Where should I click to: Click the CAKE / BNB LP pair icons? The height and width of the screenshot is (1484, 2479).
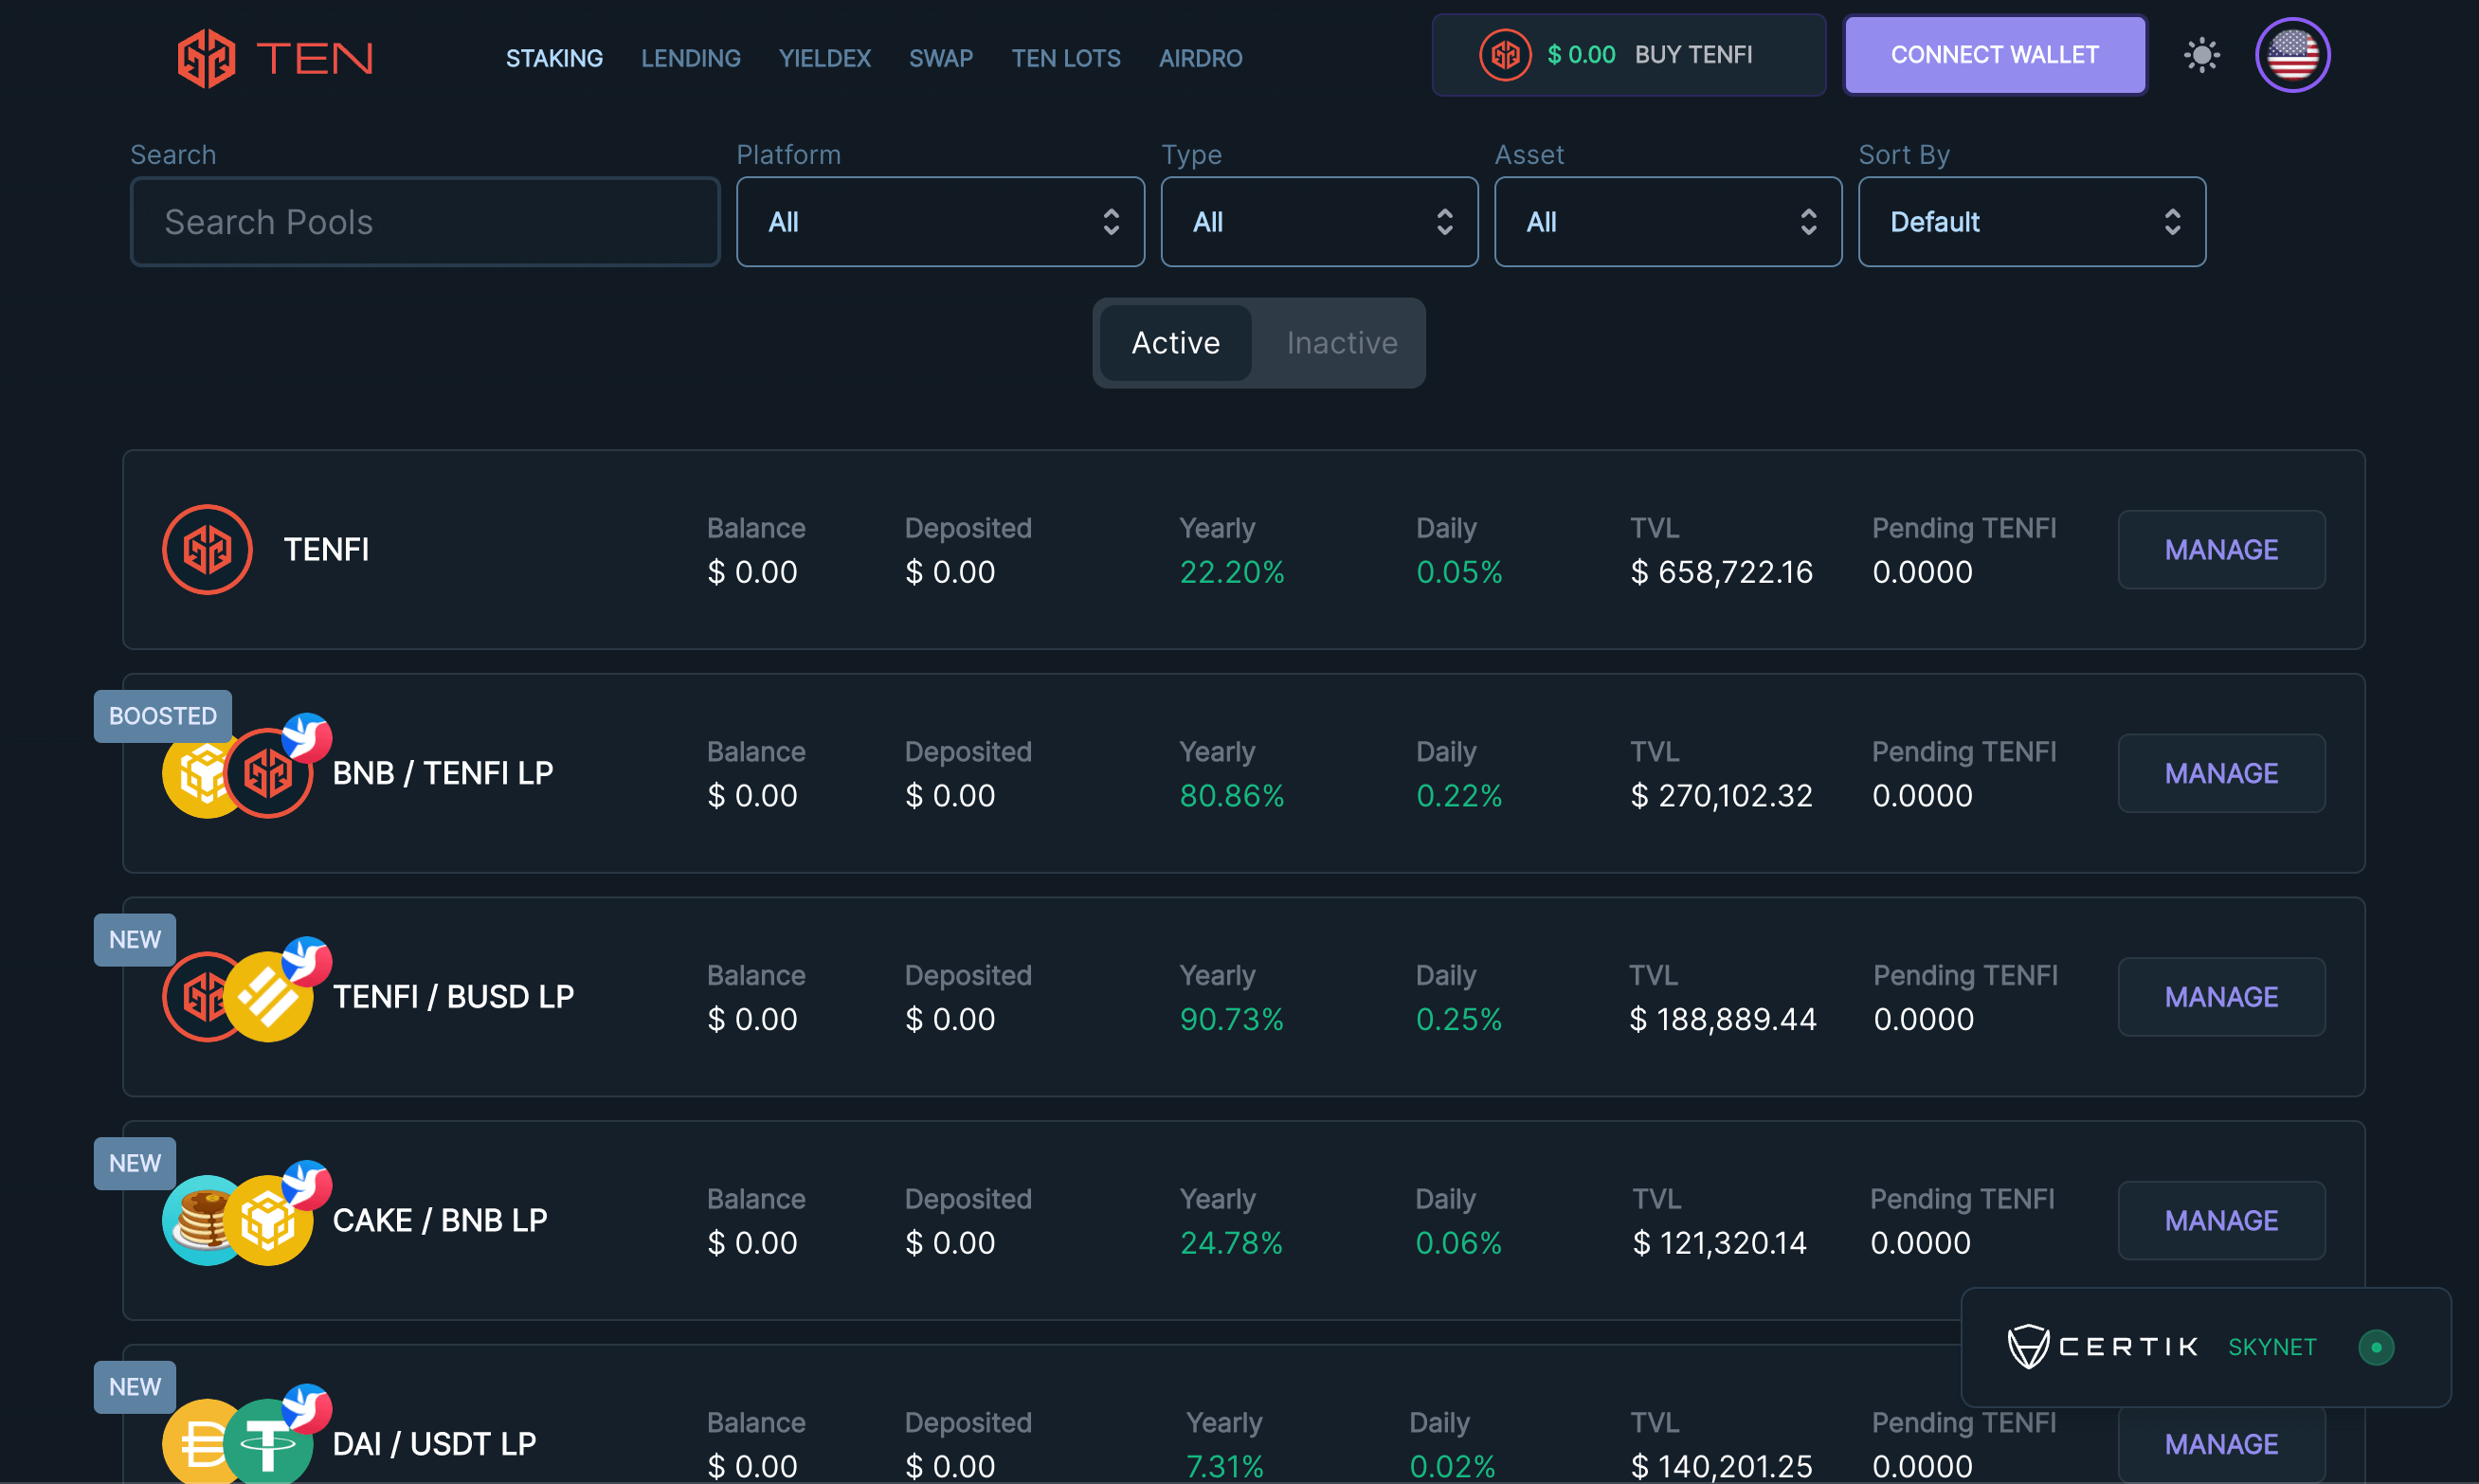coord(246,1214)
